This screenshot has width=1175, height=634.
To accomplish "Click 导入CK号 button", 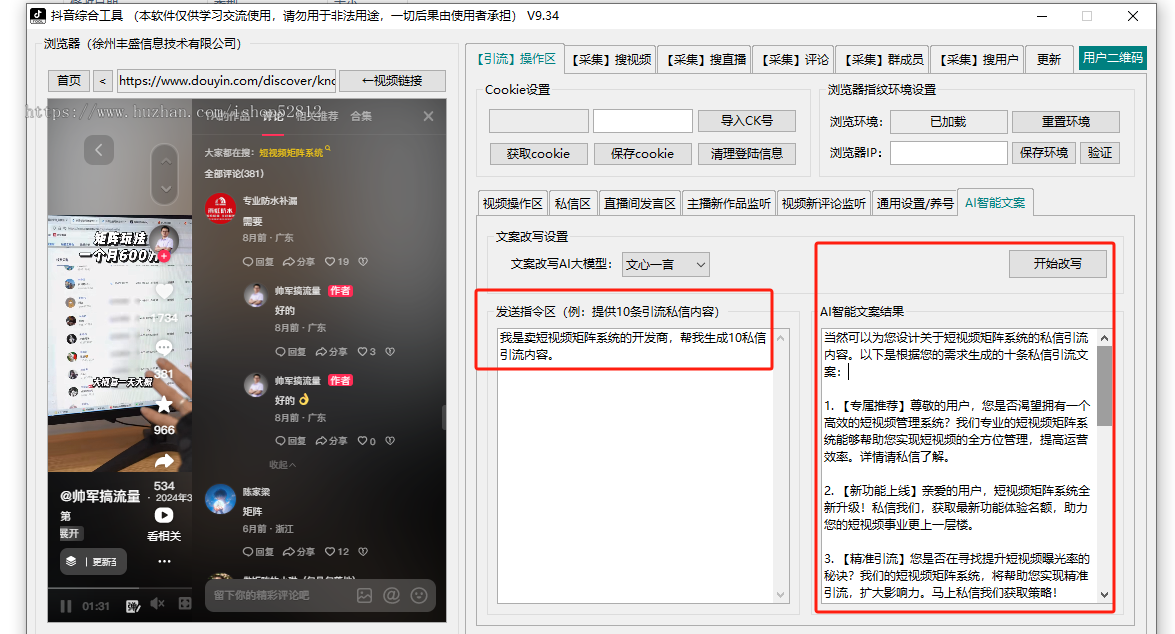I will [746, 121].
